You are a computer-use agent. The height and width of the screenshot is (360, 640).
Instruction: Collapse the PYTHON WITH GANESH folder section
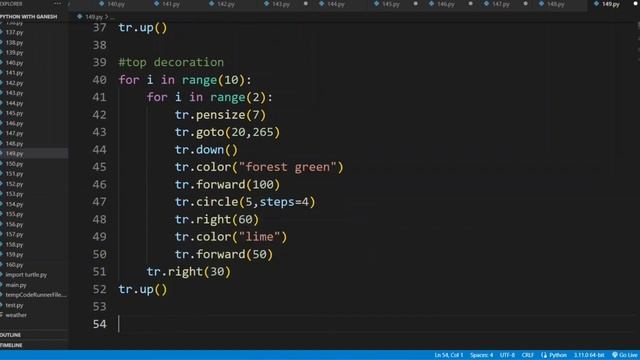29,17
